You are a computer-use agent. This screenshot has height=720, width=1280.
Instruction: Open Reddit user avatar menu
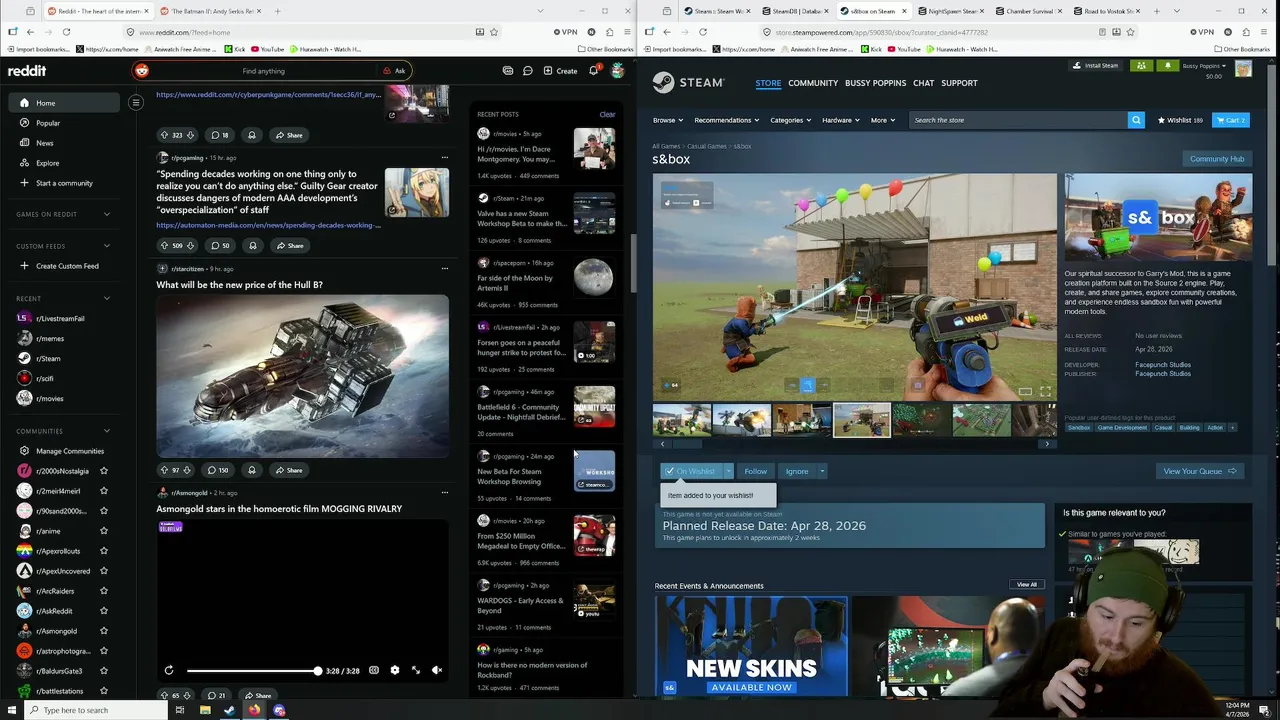coord(618,71)
